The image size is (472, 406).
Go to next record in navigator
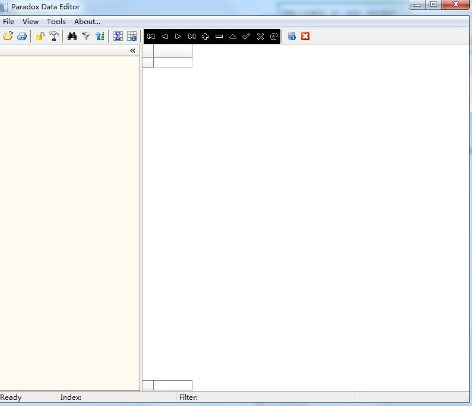[178, 36]
